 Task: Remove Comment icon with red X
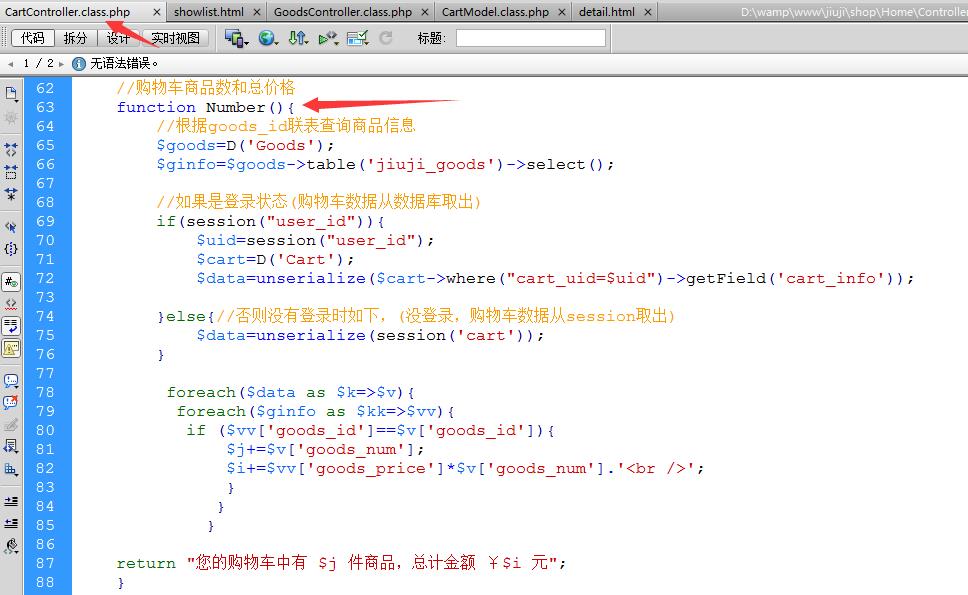[x=11, y=402]
